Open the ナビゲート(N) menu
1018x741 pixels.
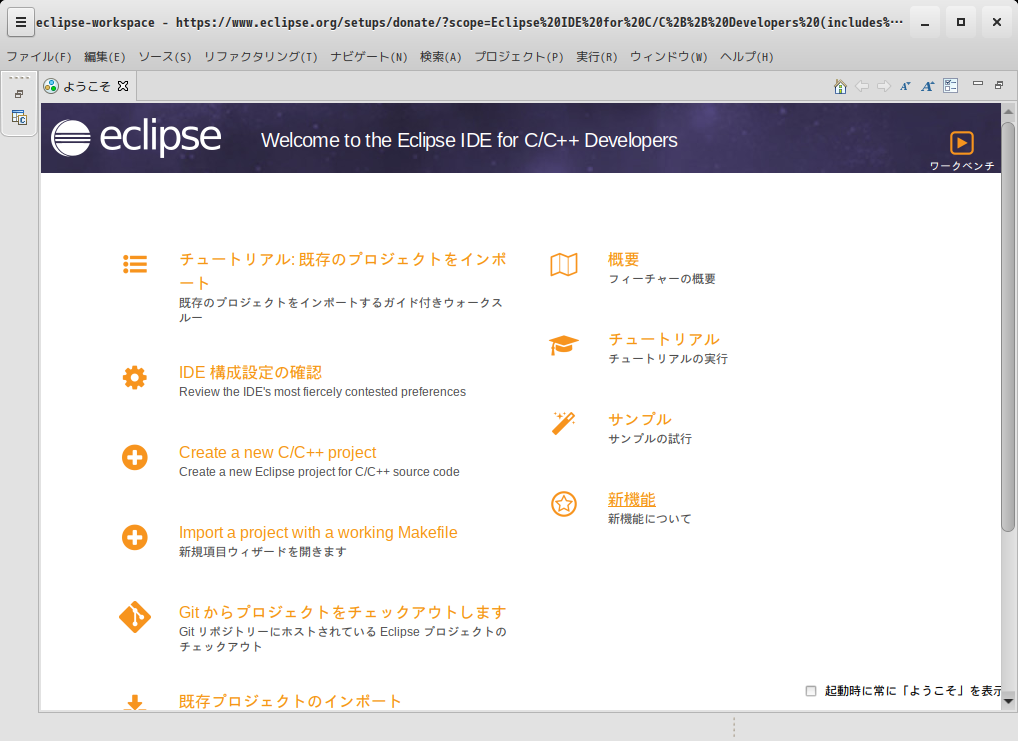tap(369, 57)
